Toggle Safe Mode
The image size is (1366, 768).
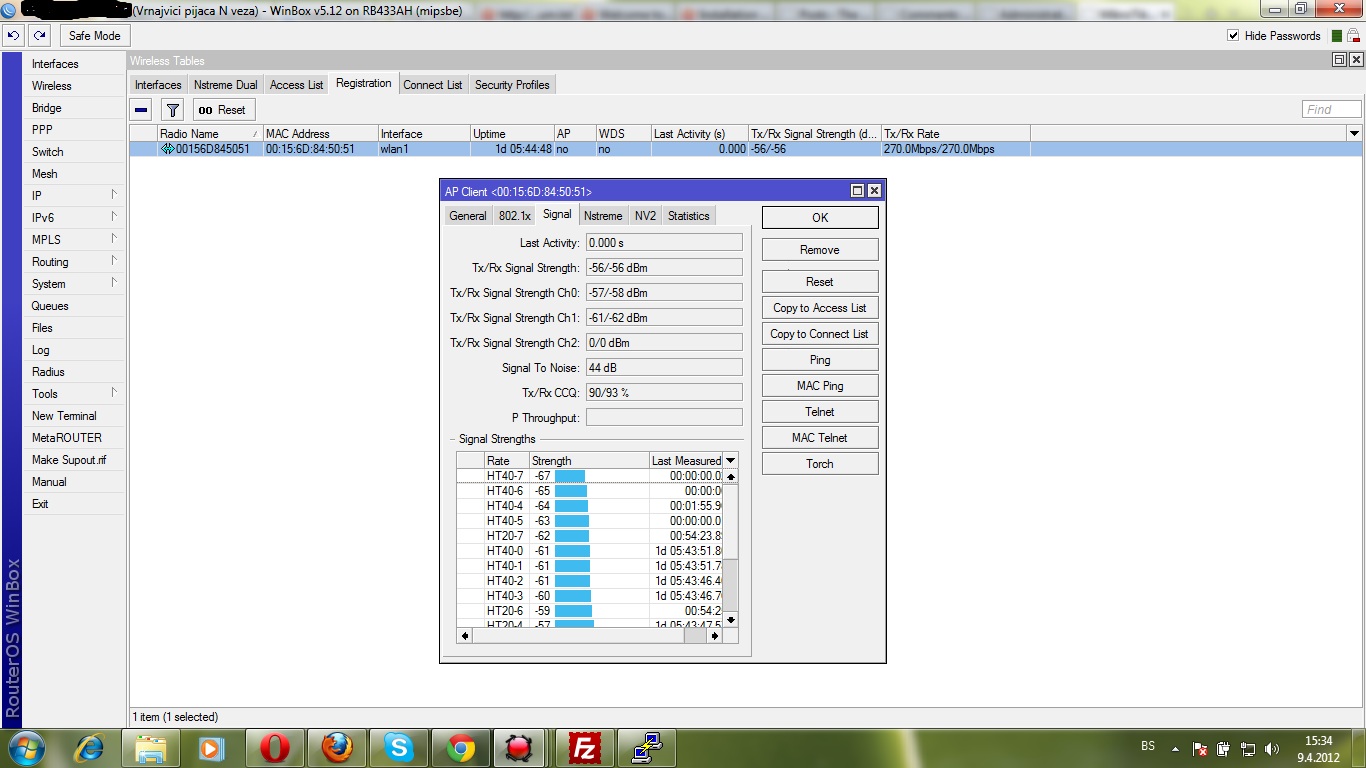[x=94, y=36]
